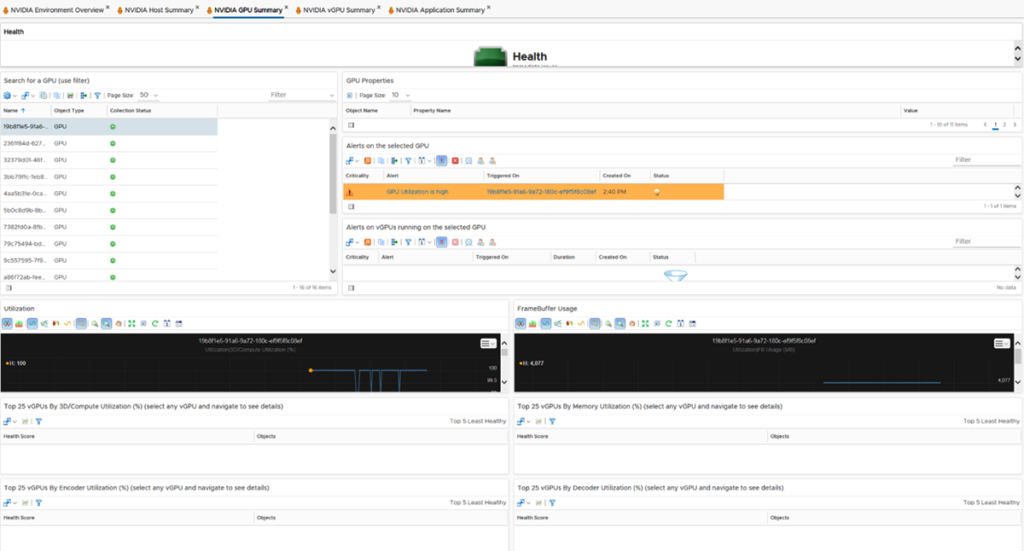
Task: Toggle the highlighted zoom icon in Utilization toolbar
Action: click(106, 324)
